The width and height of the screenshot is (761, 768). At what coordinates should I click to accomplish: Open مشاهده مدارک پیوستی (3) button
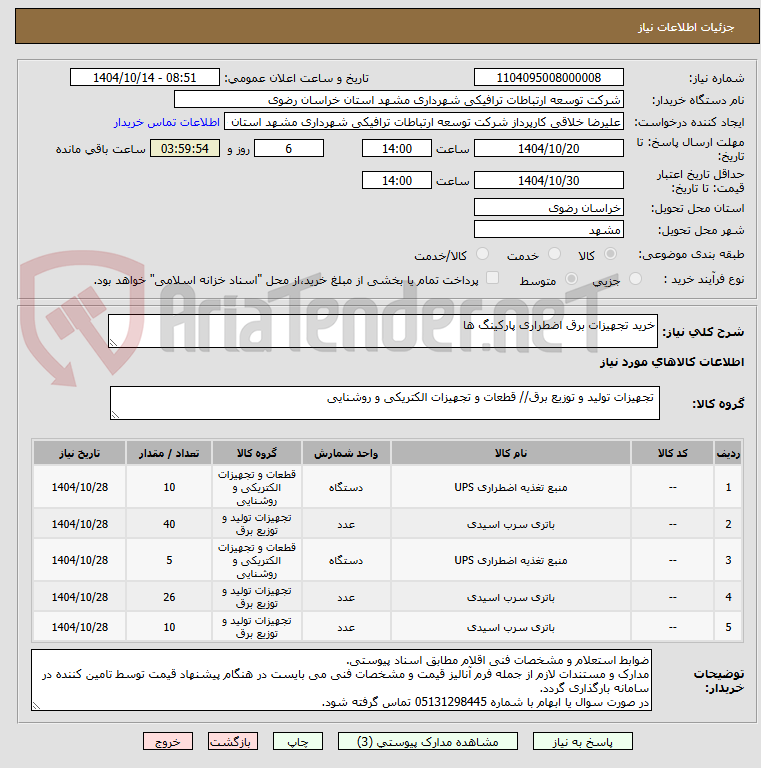click(427, 742)
